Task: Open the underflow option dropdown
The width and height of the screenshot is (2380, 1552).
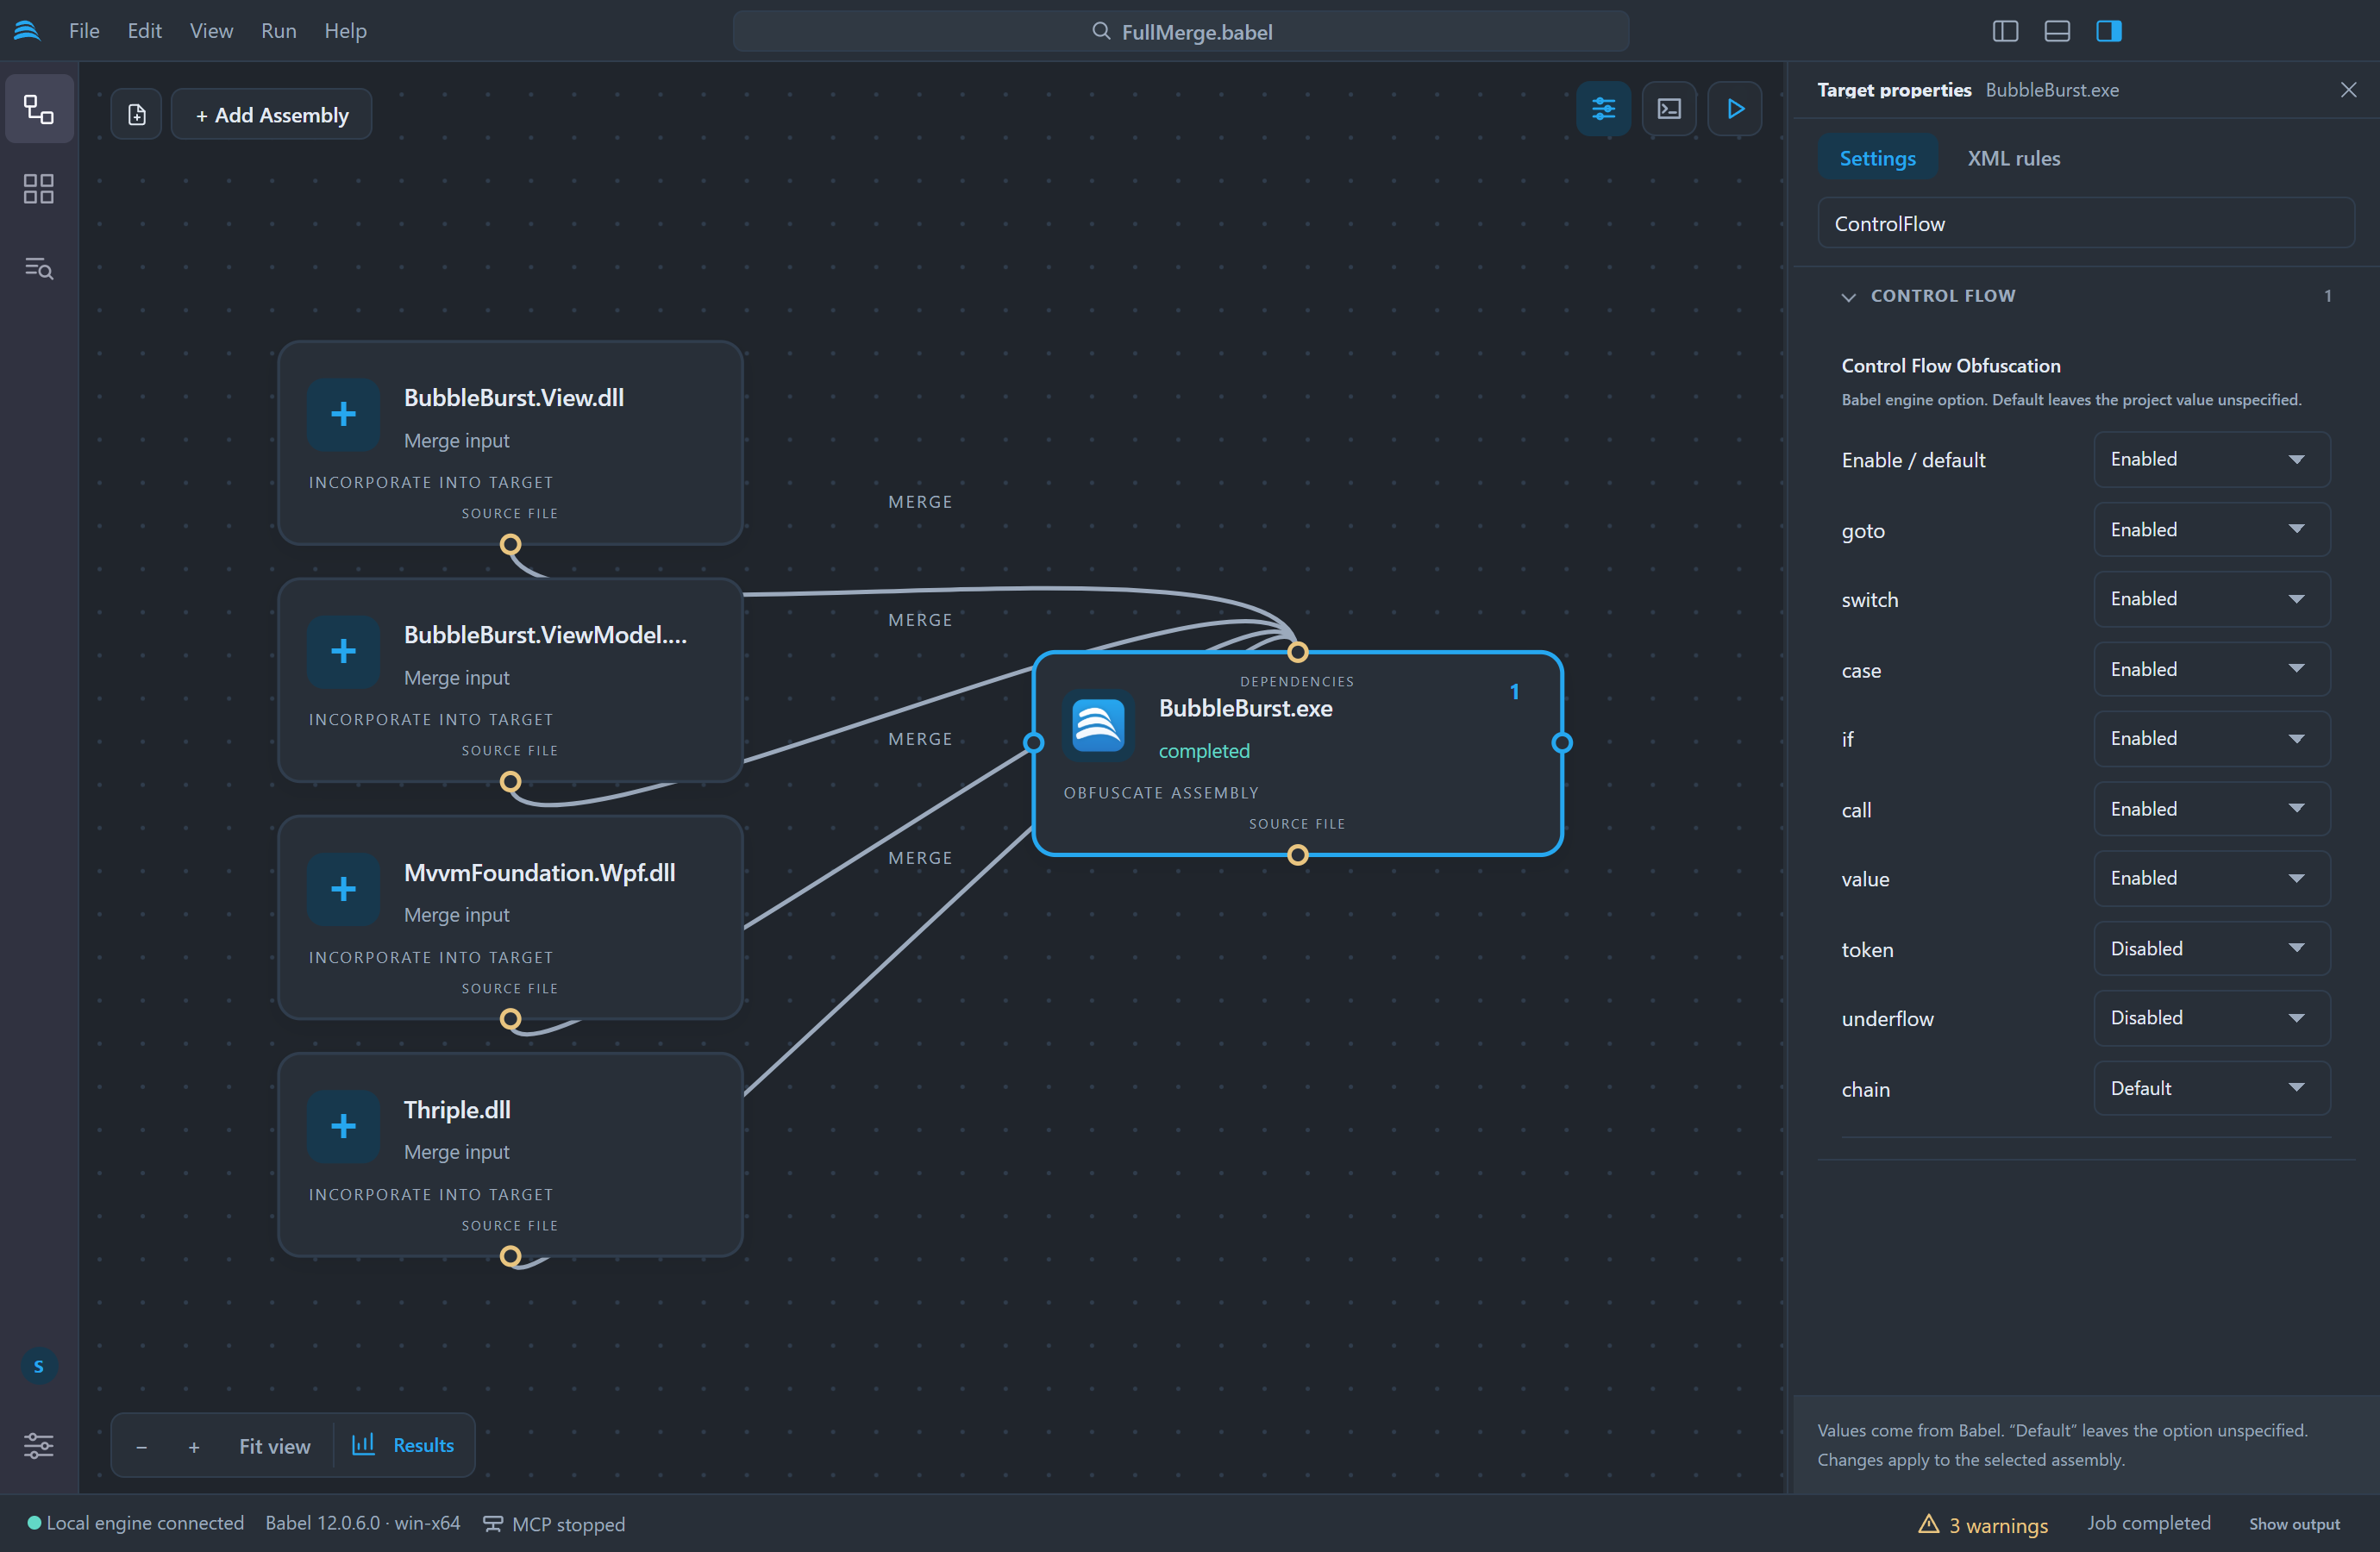Action: pos(2212,1018)
